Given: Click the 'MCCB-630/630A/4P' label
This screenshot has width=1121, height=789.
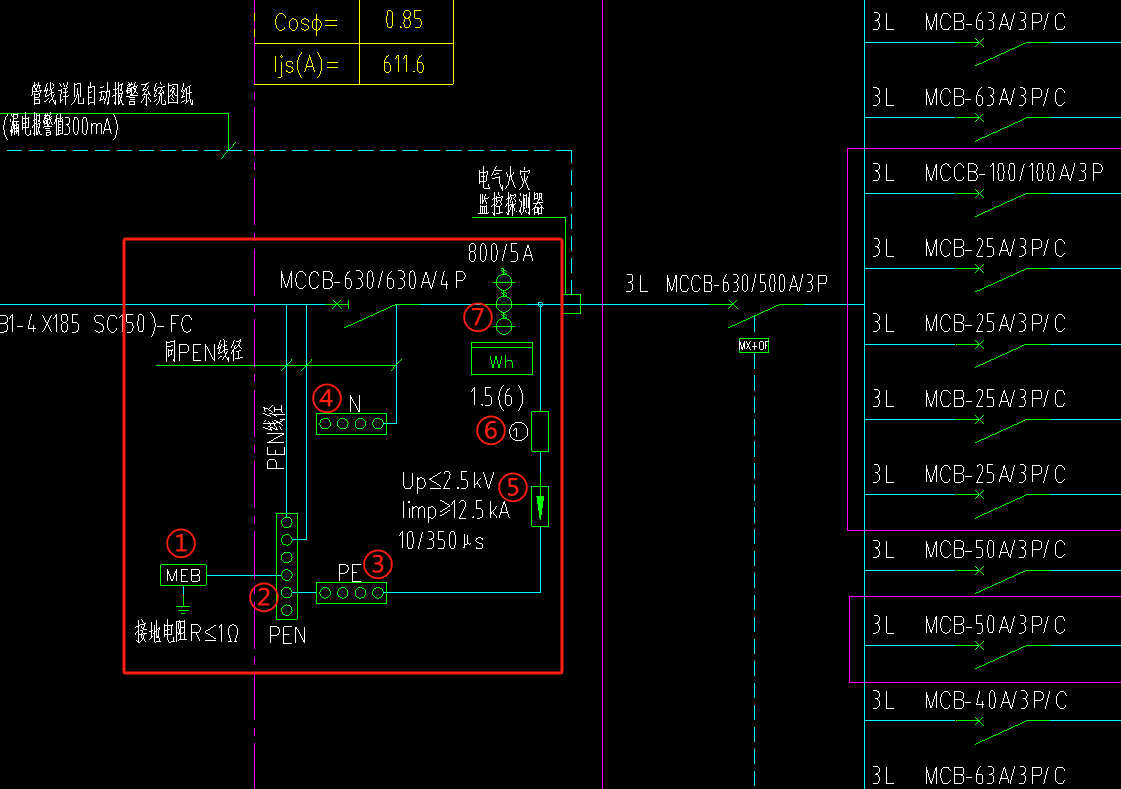Looking at the screenshot, I should click(373, 280).
